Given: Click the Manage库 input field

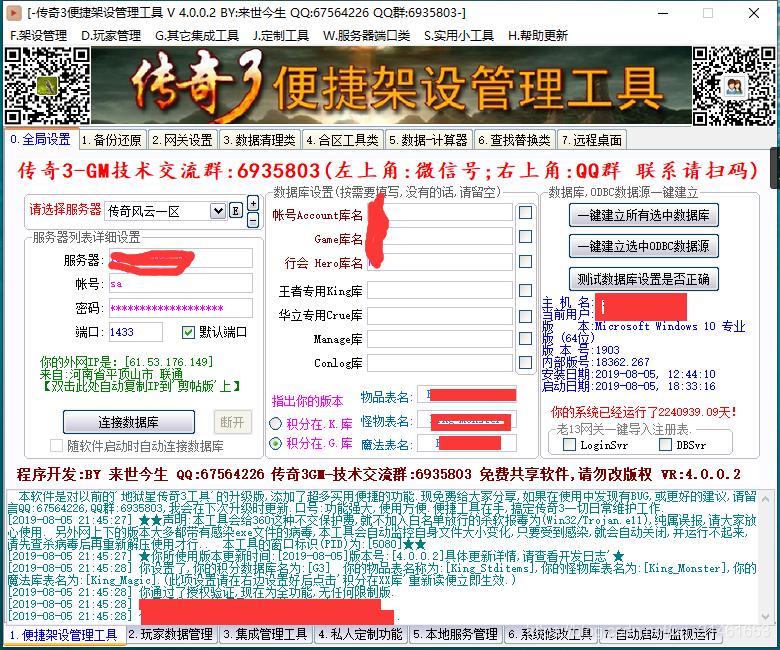Looking at the screenshot, I should [440, 339].
